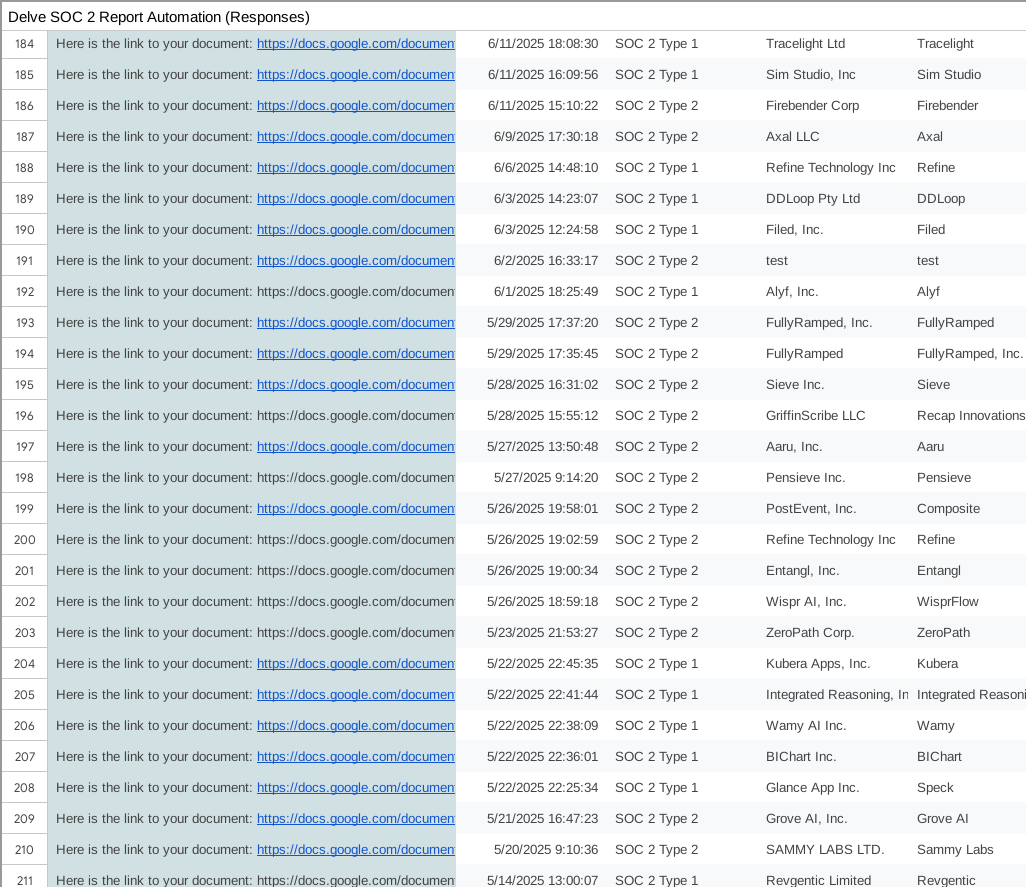Screen dimensions: 1026x887
Task: Select cell 'Recap Innovations'
Action: [970, 415]
